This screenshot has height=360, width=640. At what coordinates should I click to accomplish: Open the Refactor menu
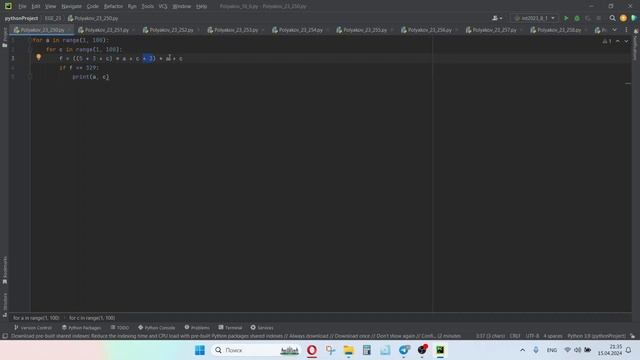[x=113, y=6]
